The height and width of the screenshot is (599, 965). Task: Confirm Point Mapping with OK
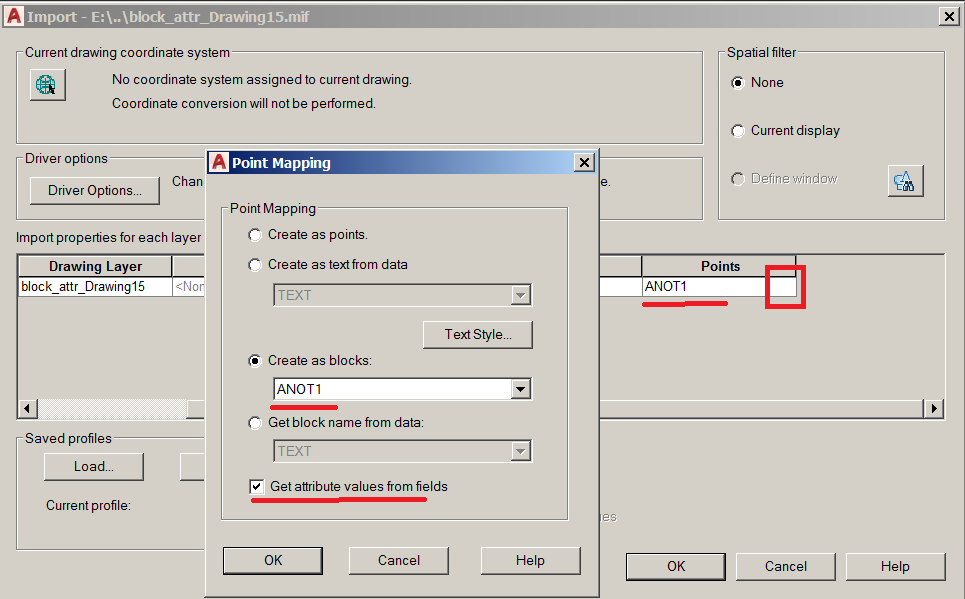(272, 560)
